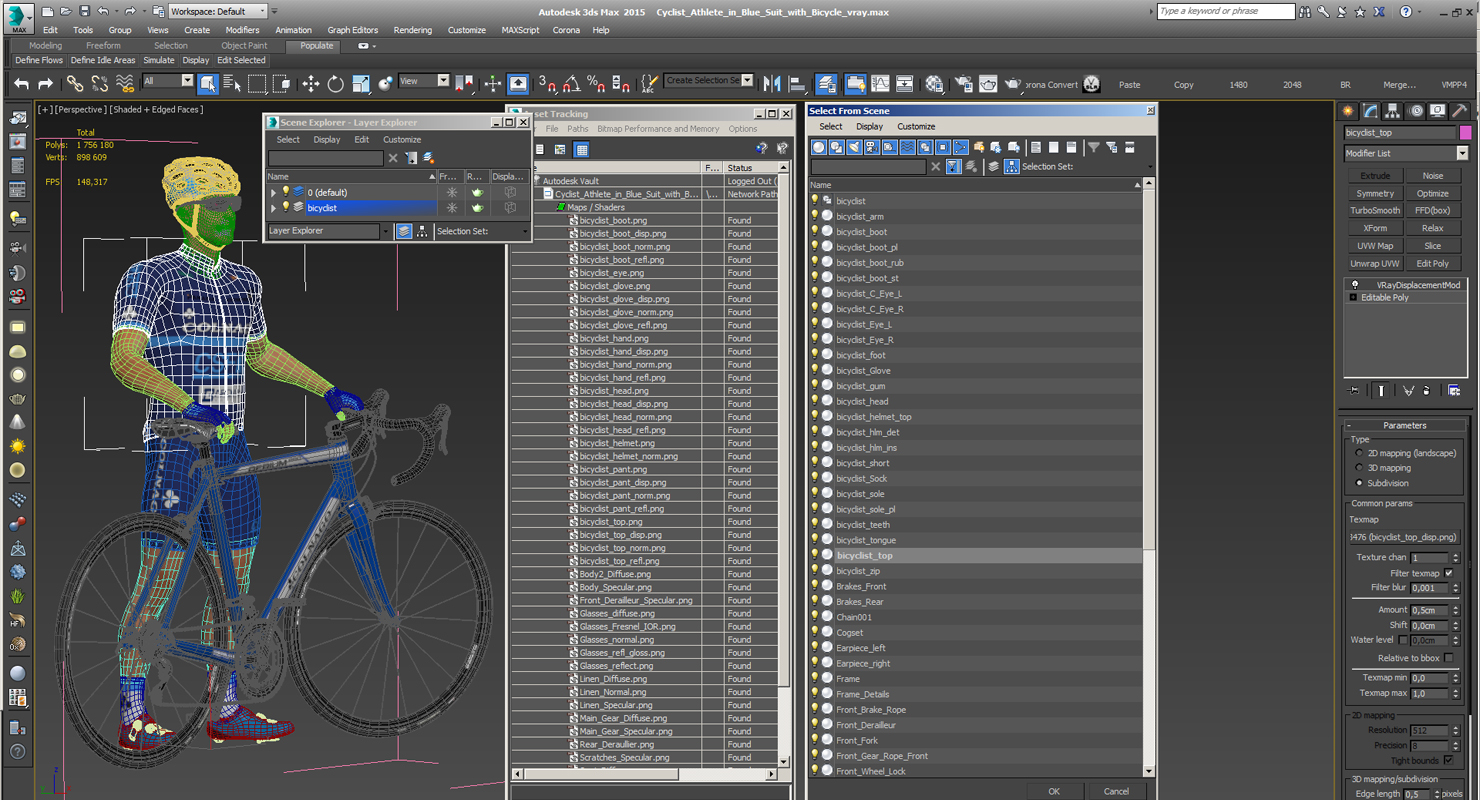Switch to the Object Paint ribbon tab
The image size is (1480, 800).
point(244,46)
